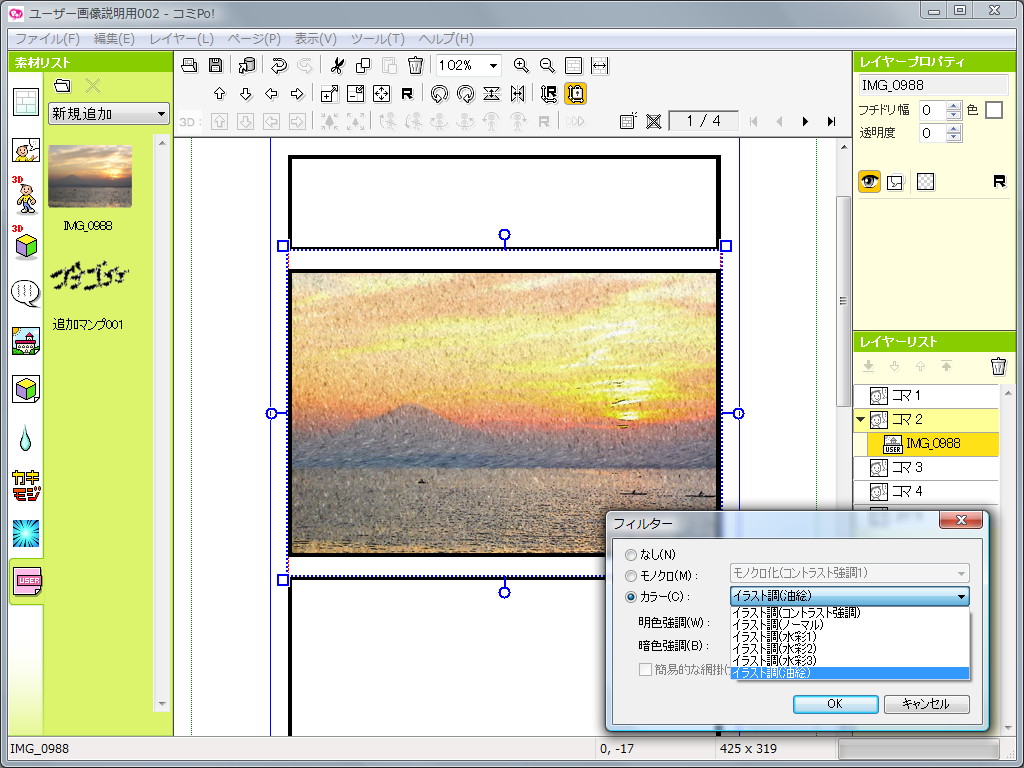The height and width of the screenshot is (768, 1024).
Task: Fit page width to window
Action: click(x=600, y=65)
